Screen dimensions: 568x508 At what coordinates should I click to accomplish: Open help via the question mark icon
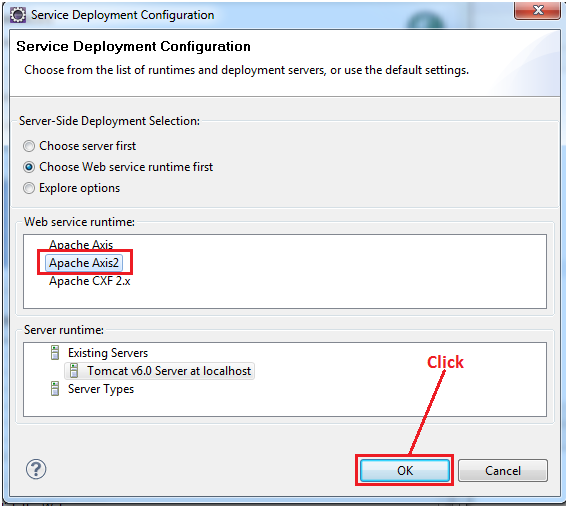[36, 469]
